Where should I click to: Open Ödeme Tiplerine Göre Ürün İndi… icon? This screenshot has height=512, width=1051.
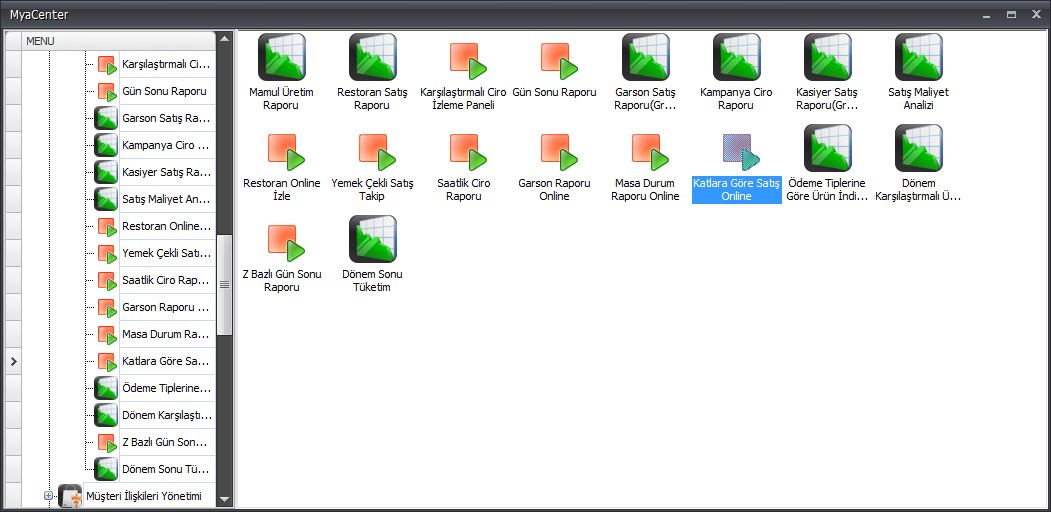click(x=828, y=148)
